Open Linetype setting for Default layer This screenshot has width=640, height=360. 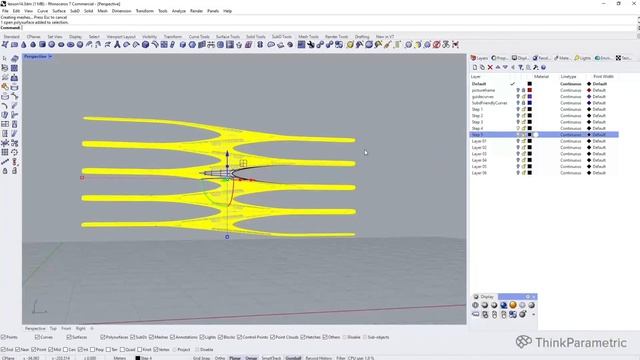(570, 84)
